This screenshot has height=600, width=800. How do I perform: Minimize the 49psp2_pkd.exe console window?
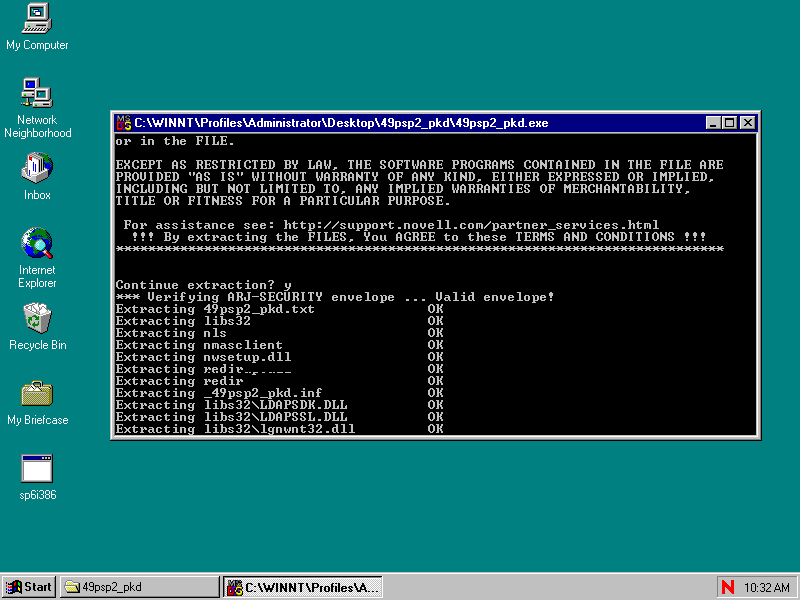[713, 123]
